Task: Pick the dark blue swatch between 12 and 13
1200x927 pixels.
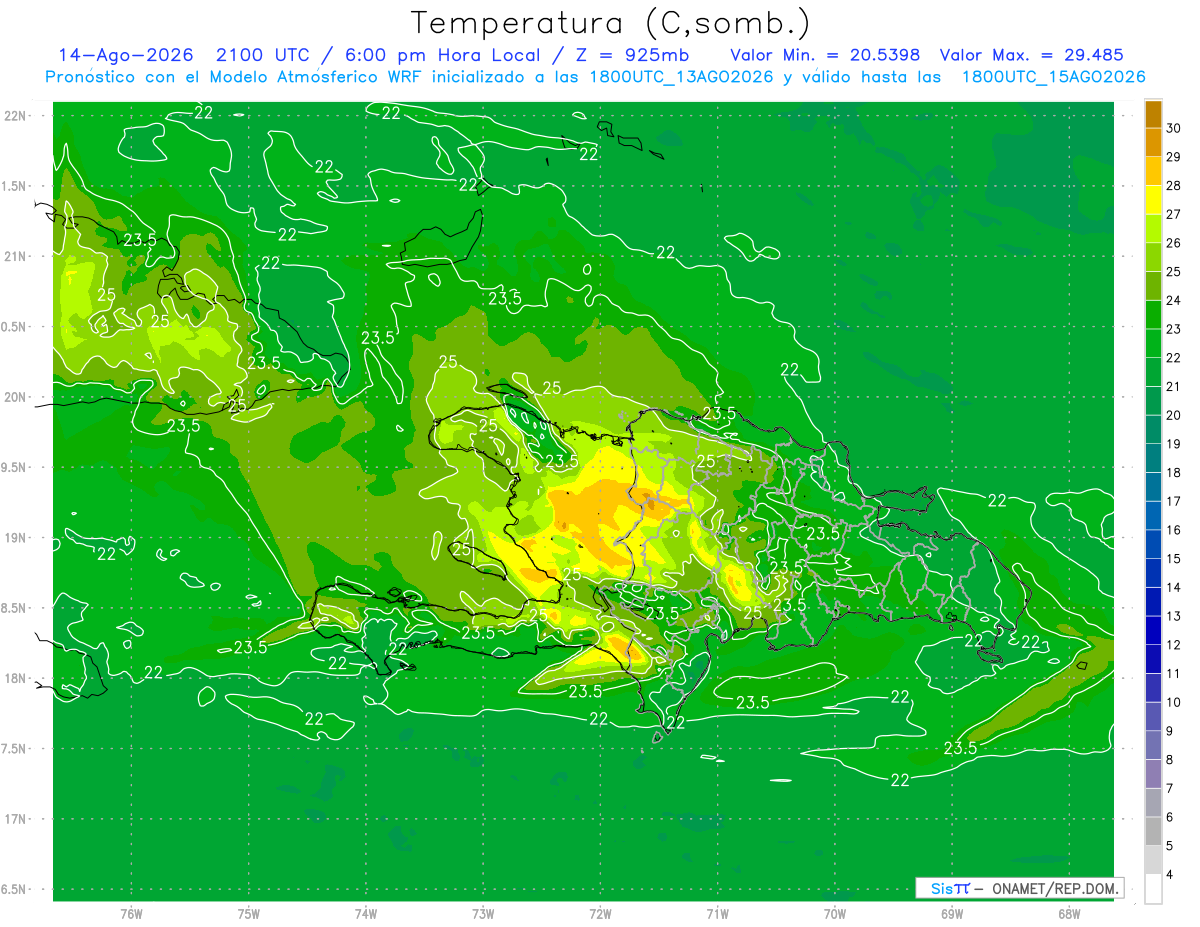Action: pyautogui.click(x=1153, y=630)
